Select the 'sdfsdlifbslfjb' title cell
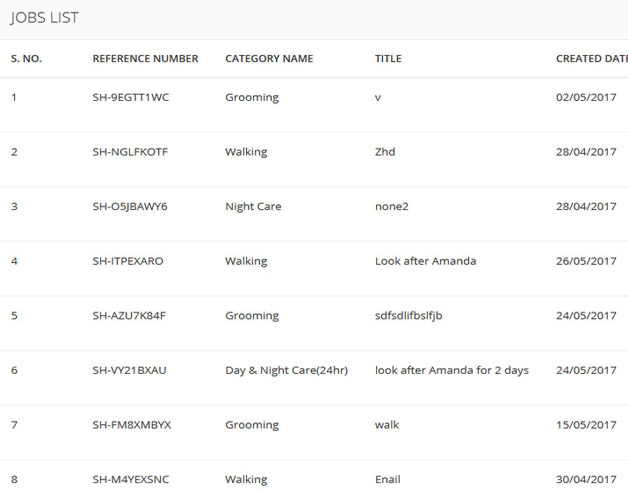 coord(408,316)
